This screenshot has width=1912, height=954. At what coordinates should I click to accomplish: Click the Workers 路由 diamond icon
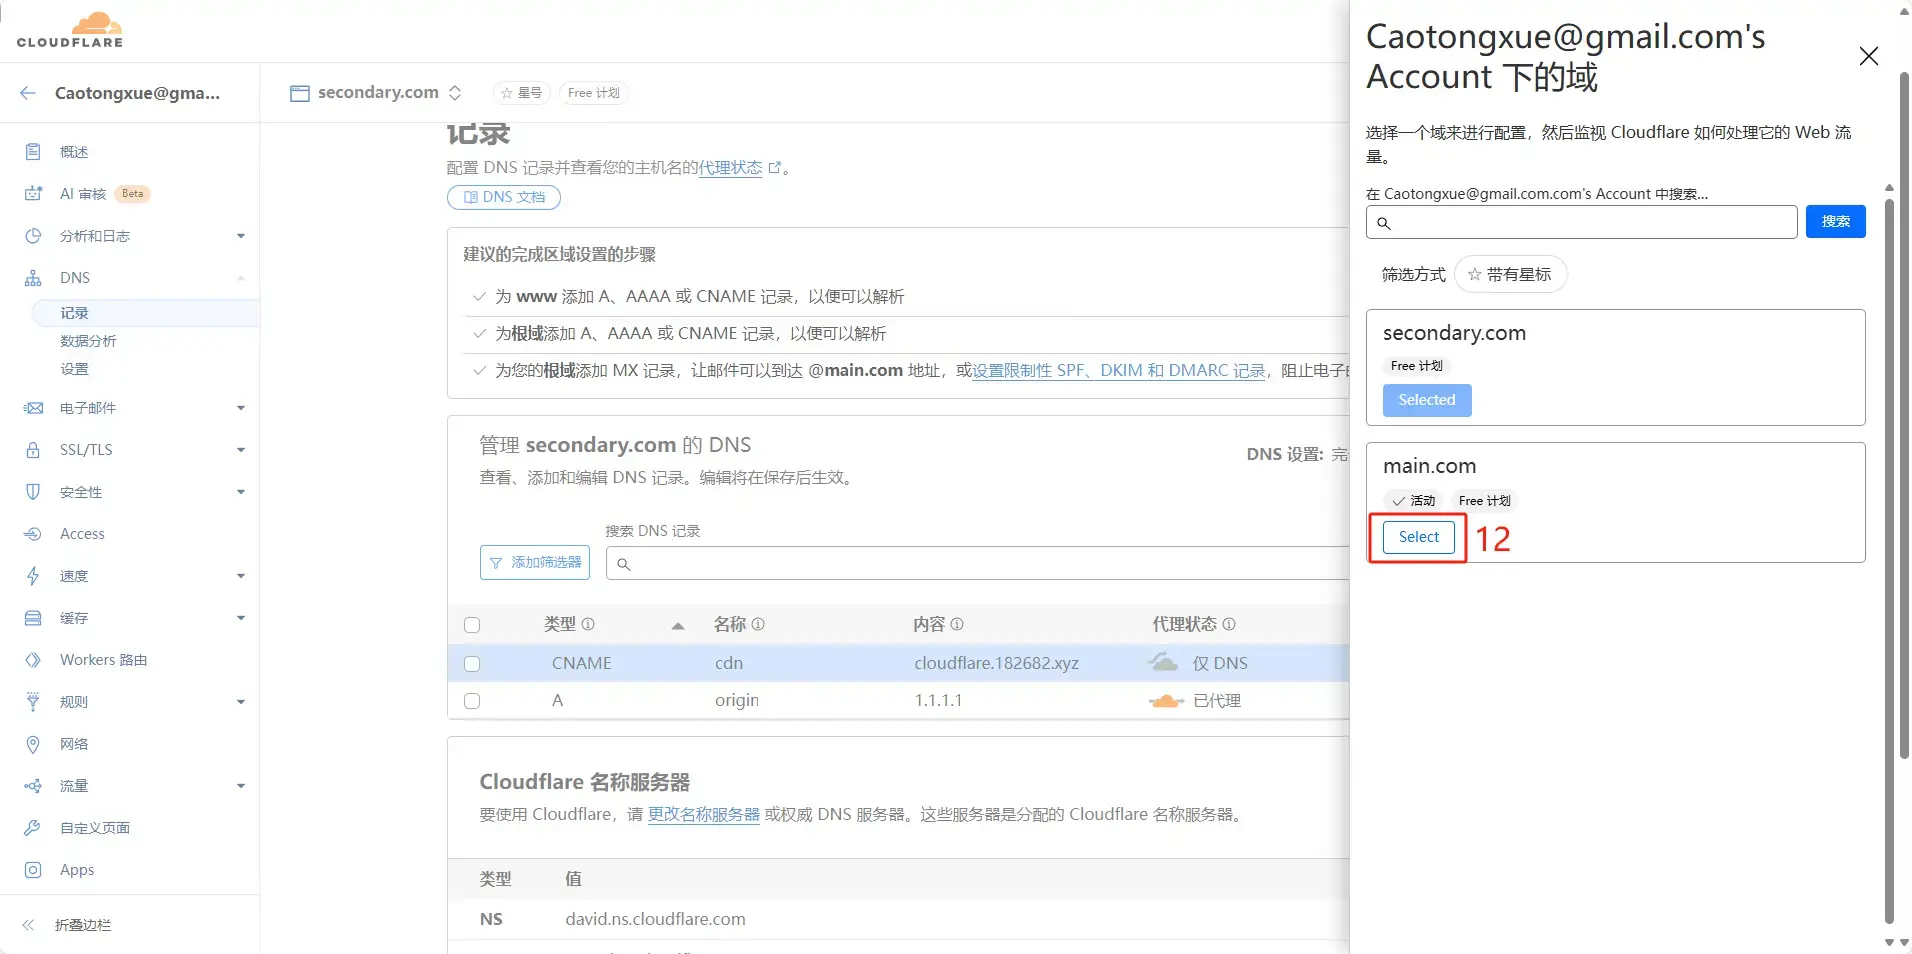point(33,660)
